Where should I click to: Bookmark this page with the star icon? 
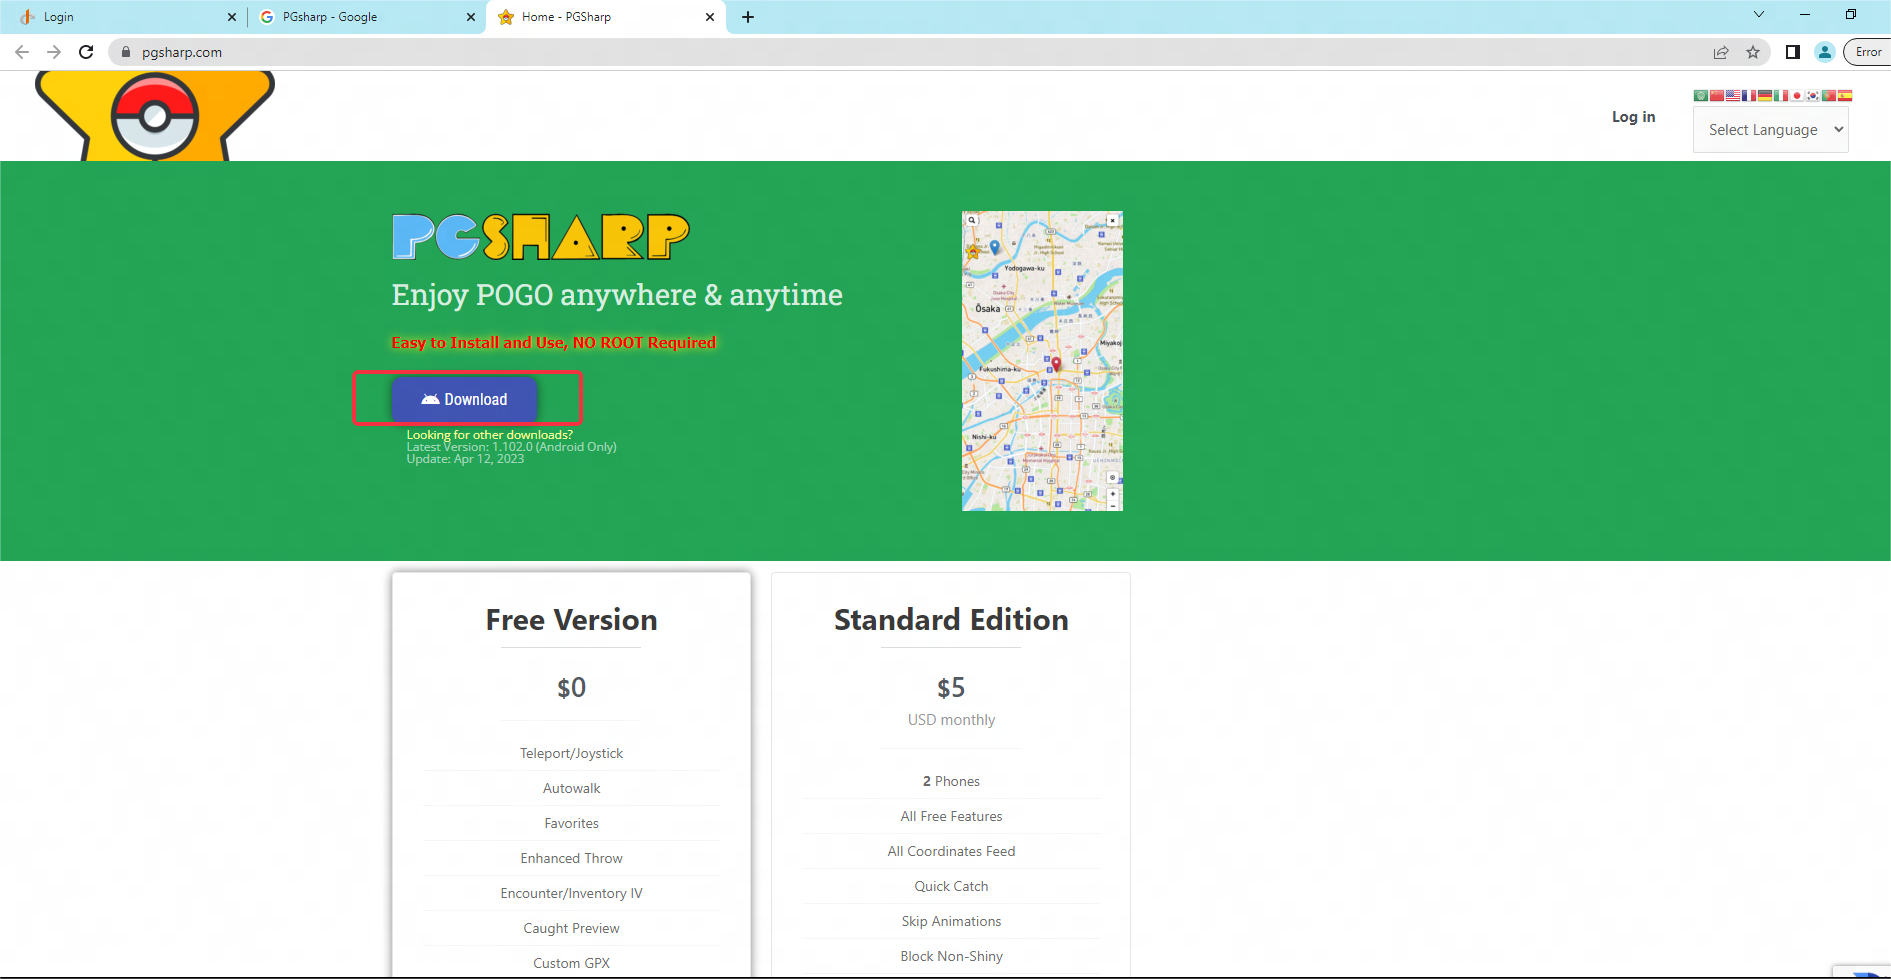coord(1753,52)
